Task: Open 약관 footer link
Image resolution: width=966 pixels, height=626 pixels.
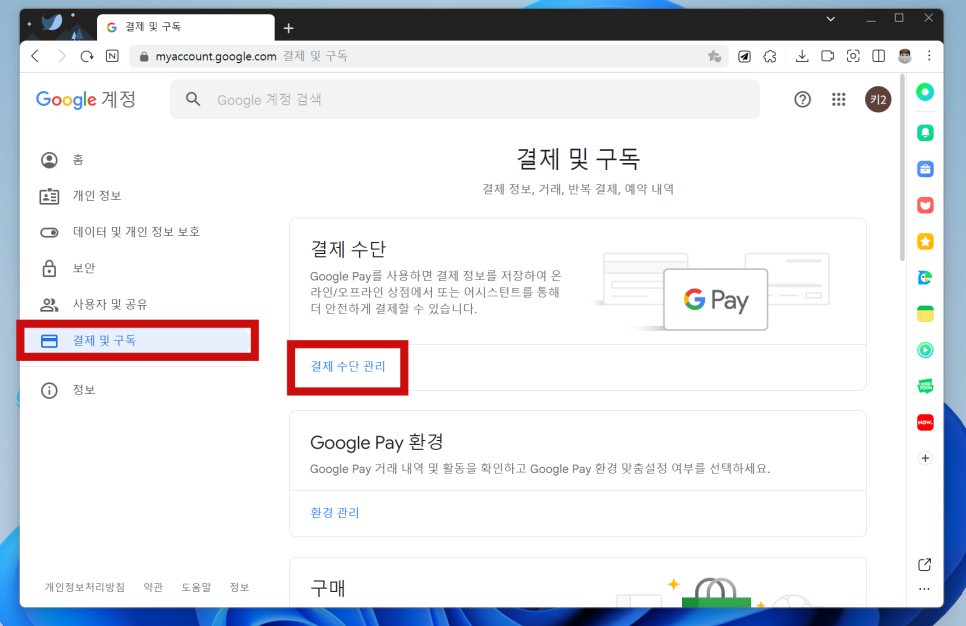Action: point(153,587)
